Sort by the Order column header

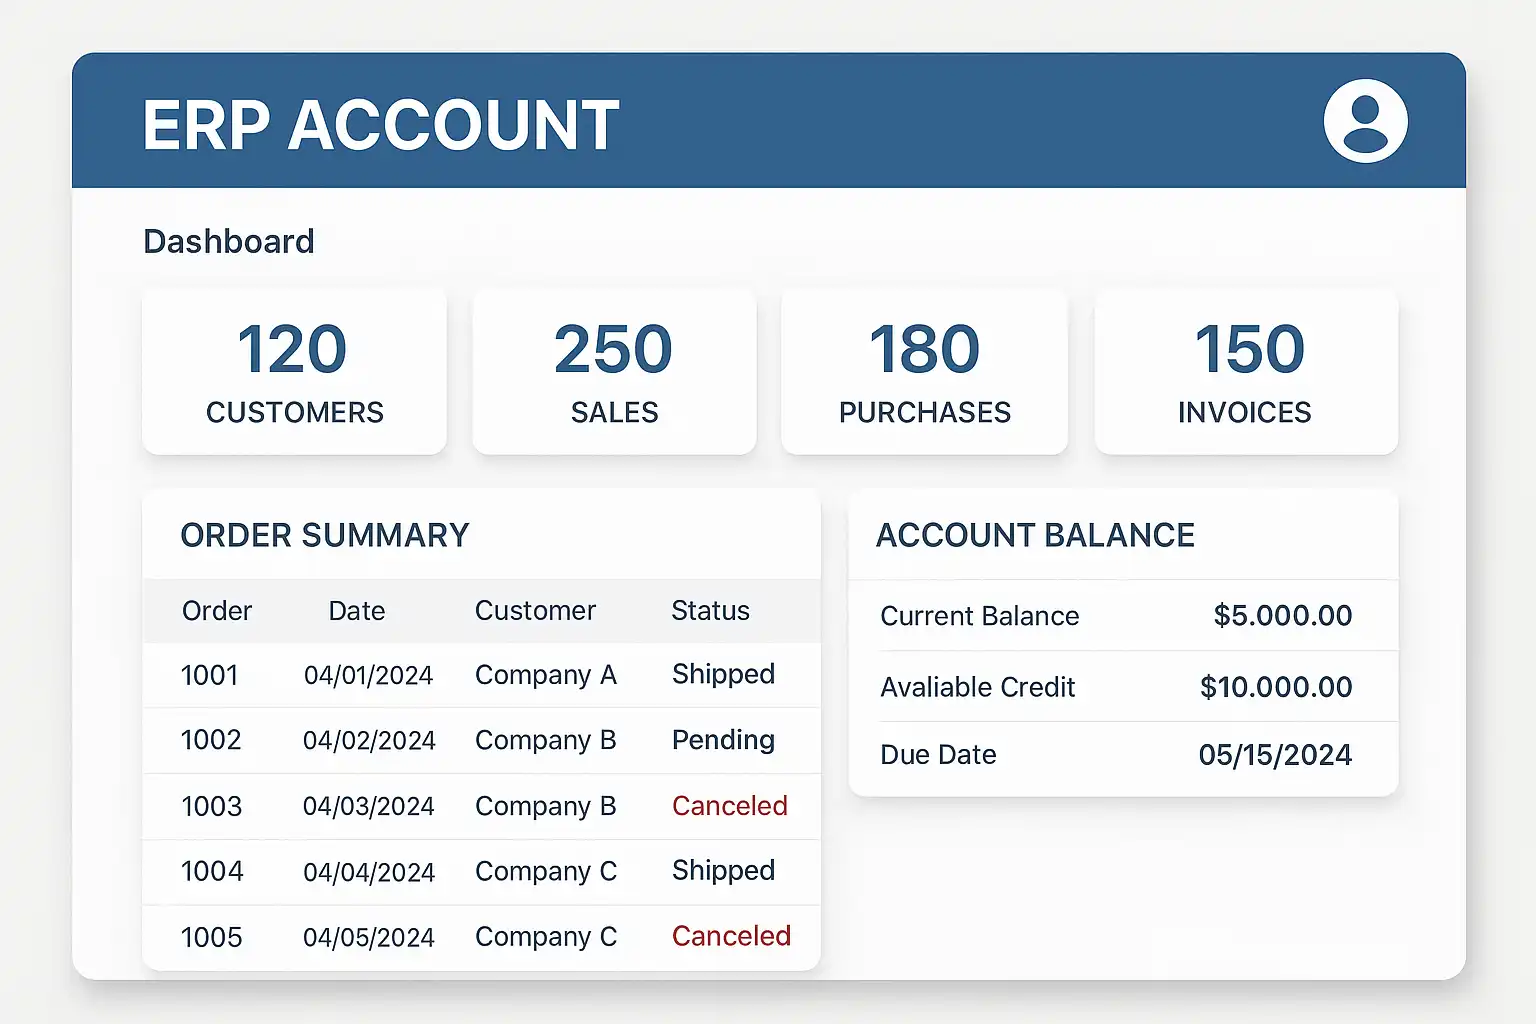coord(217,611)
